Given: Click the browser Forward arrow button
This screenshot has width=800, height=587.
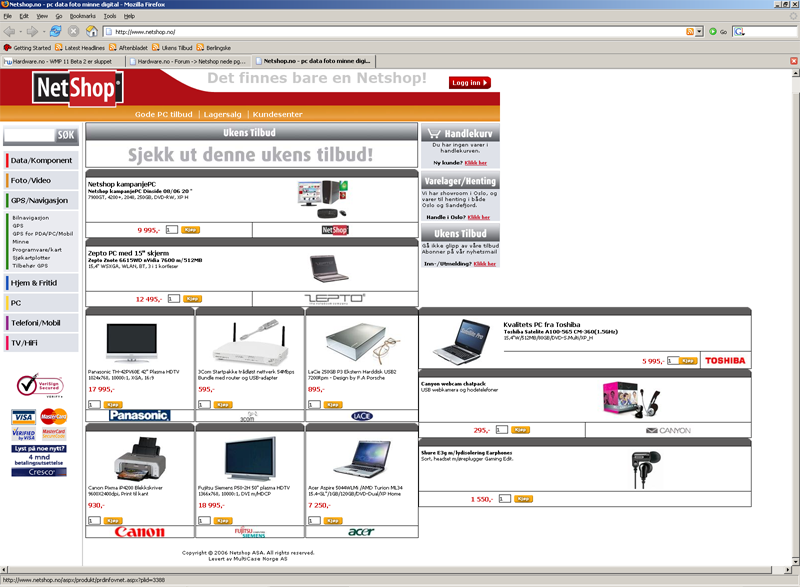Looking at the screenshot, I should pyautogui.click(x=32, y=32).
